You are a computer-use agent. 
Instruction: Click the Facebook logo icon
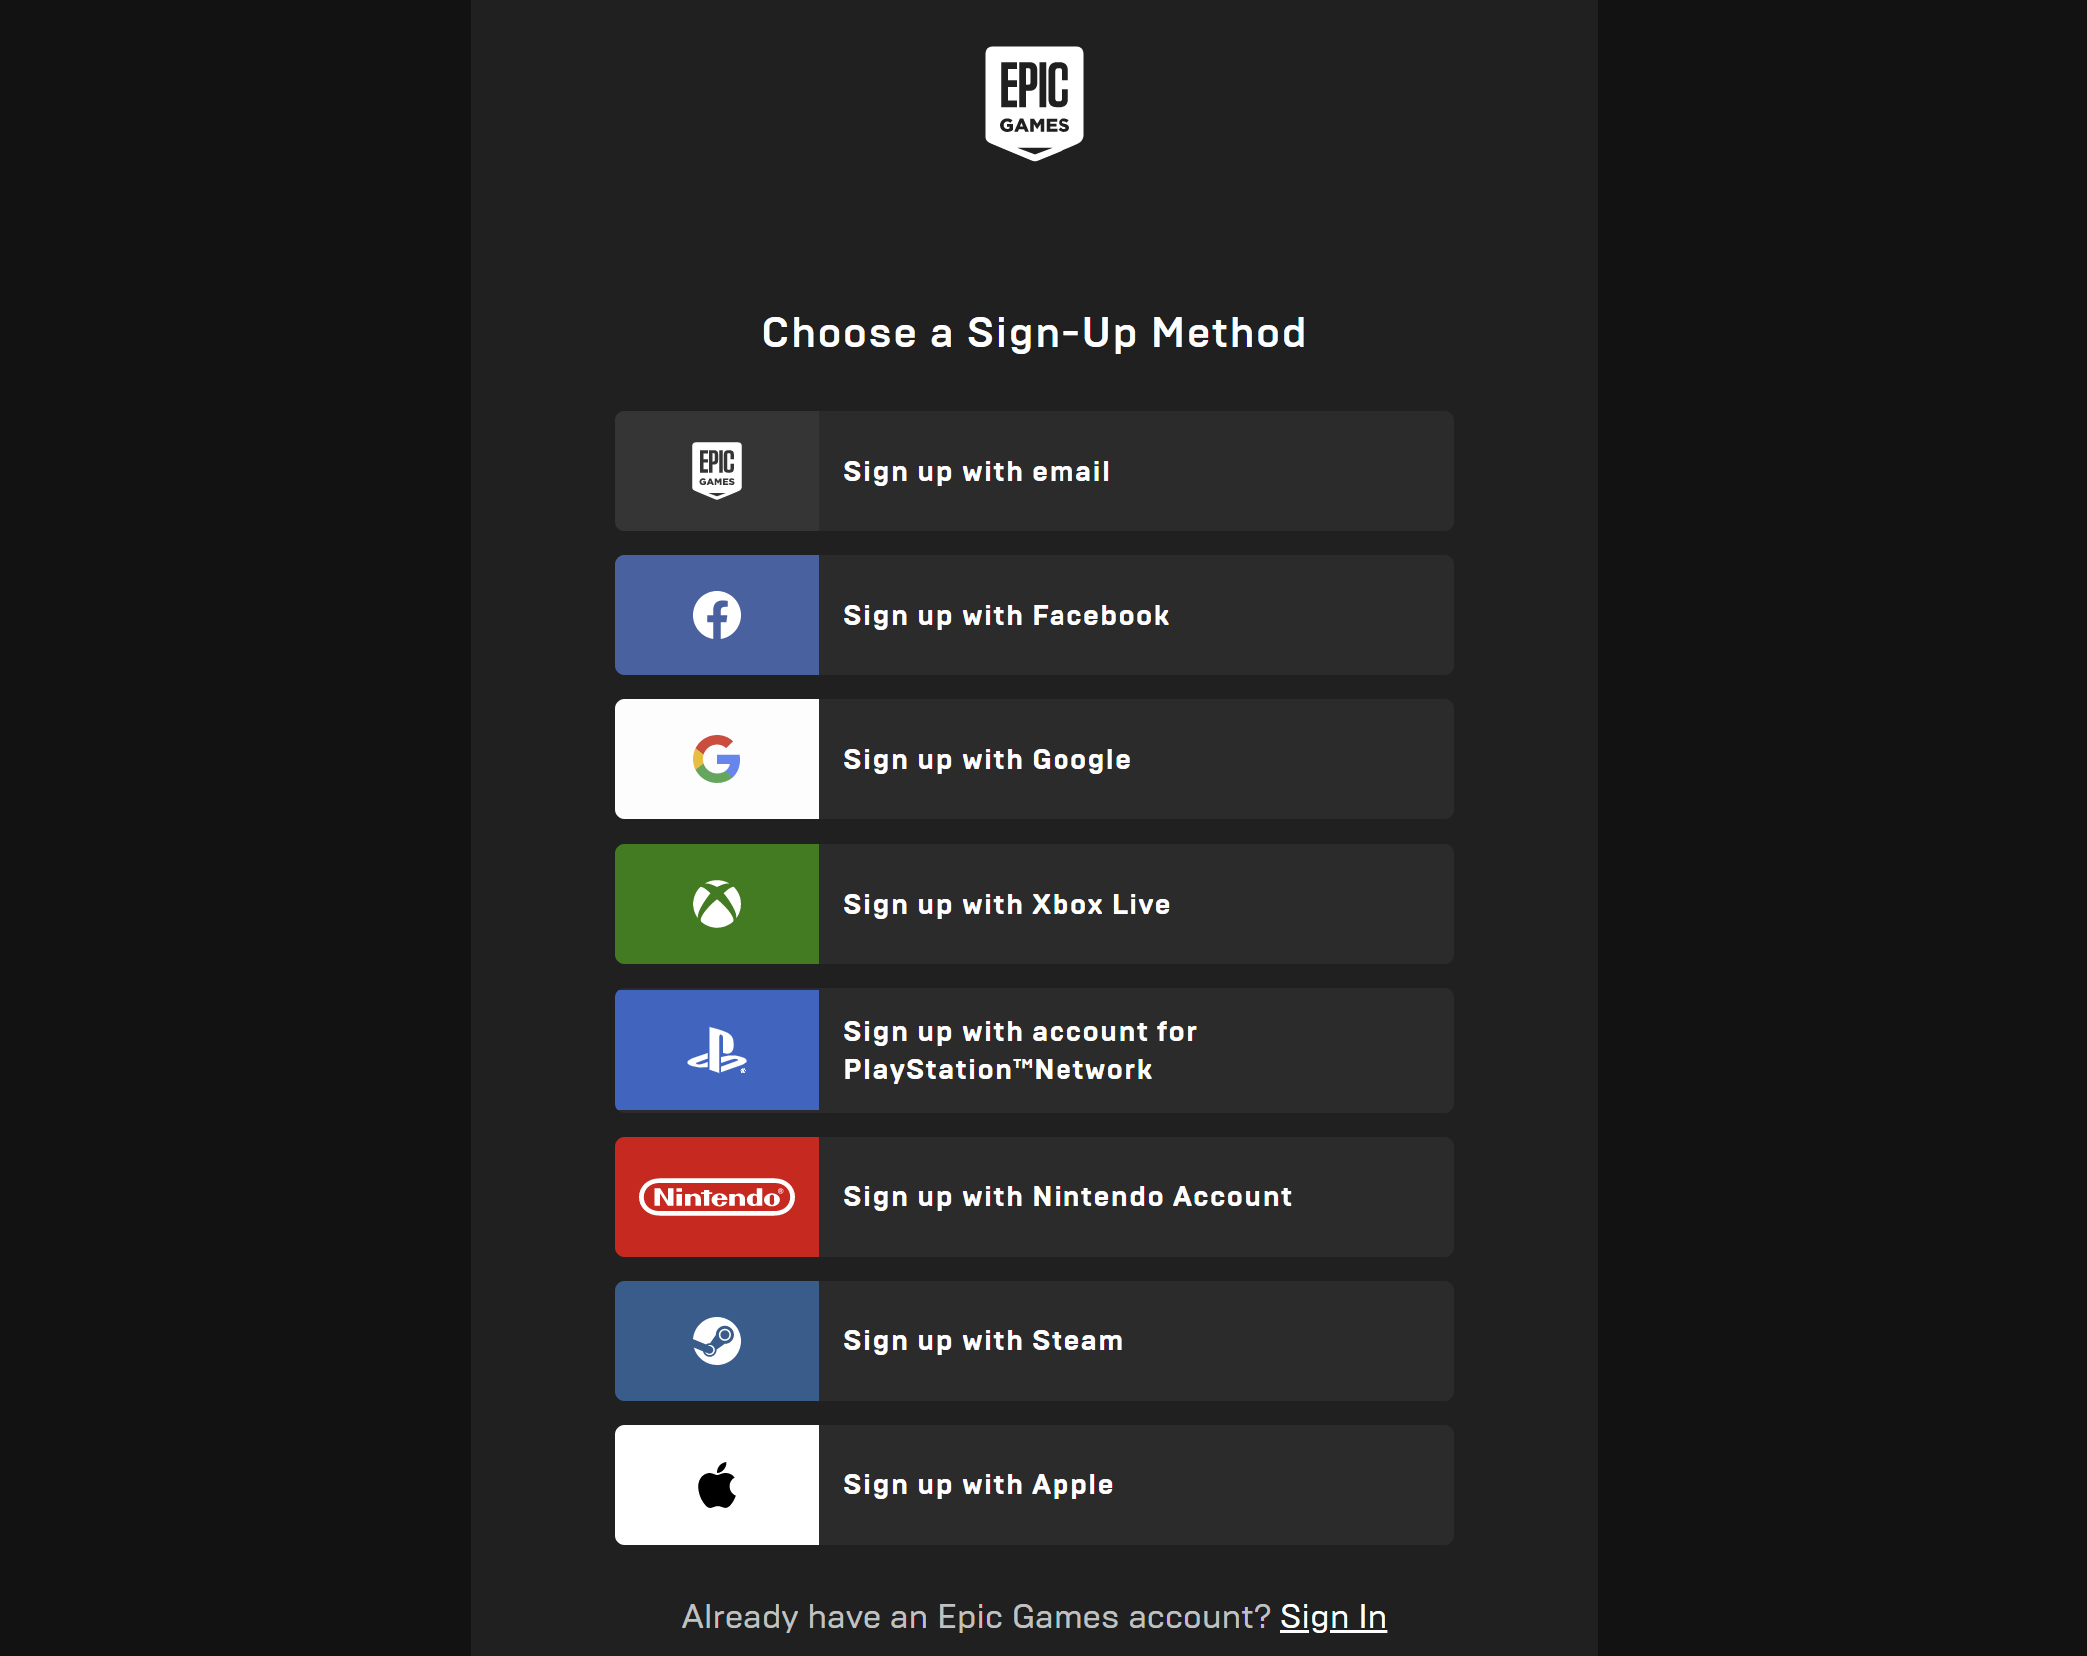click(x=717, y=615)
